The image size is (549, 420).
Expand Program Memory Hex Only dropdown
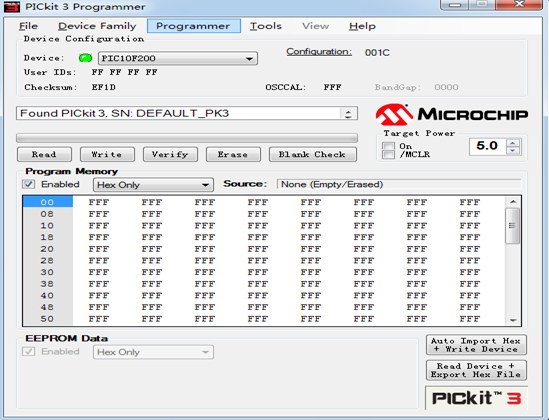coord(153,185)
